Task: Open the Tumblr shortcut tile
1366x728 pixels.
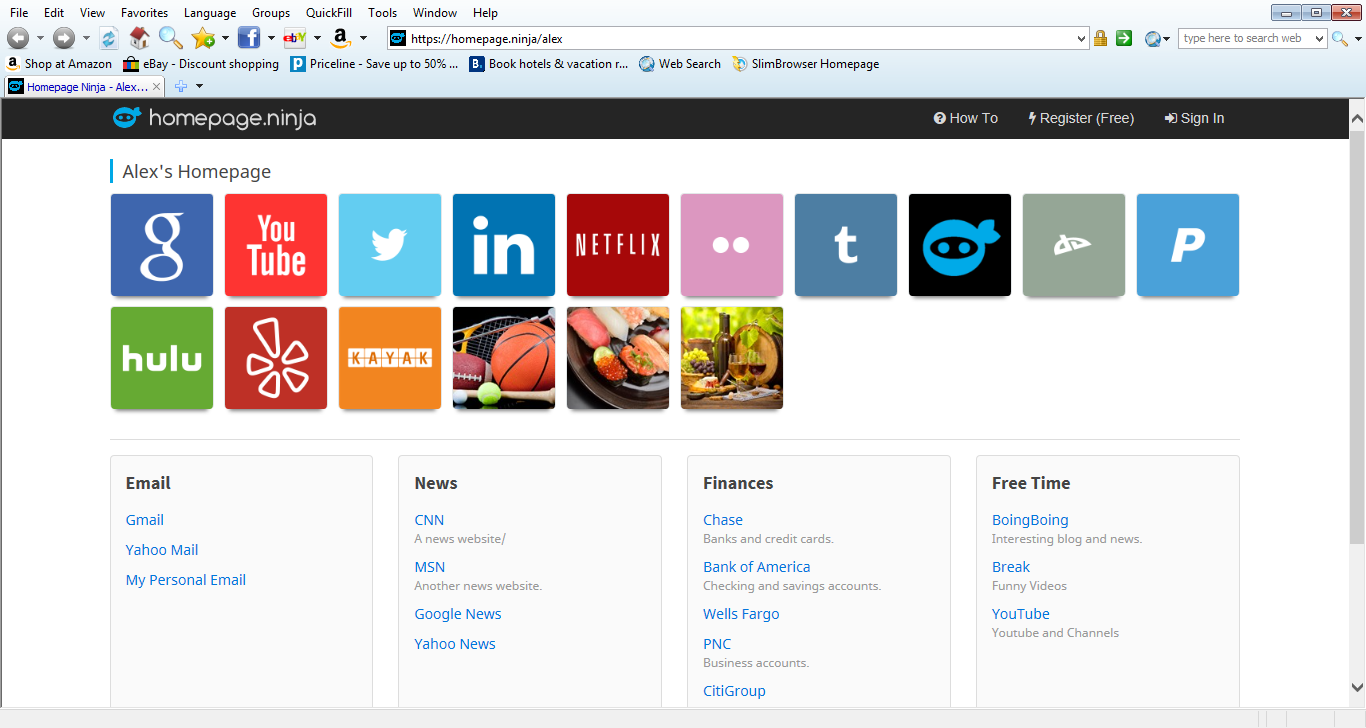Action: 845,244
